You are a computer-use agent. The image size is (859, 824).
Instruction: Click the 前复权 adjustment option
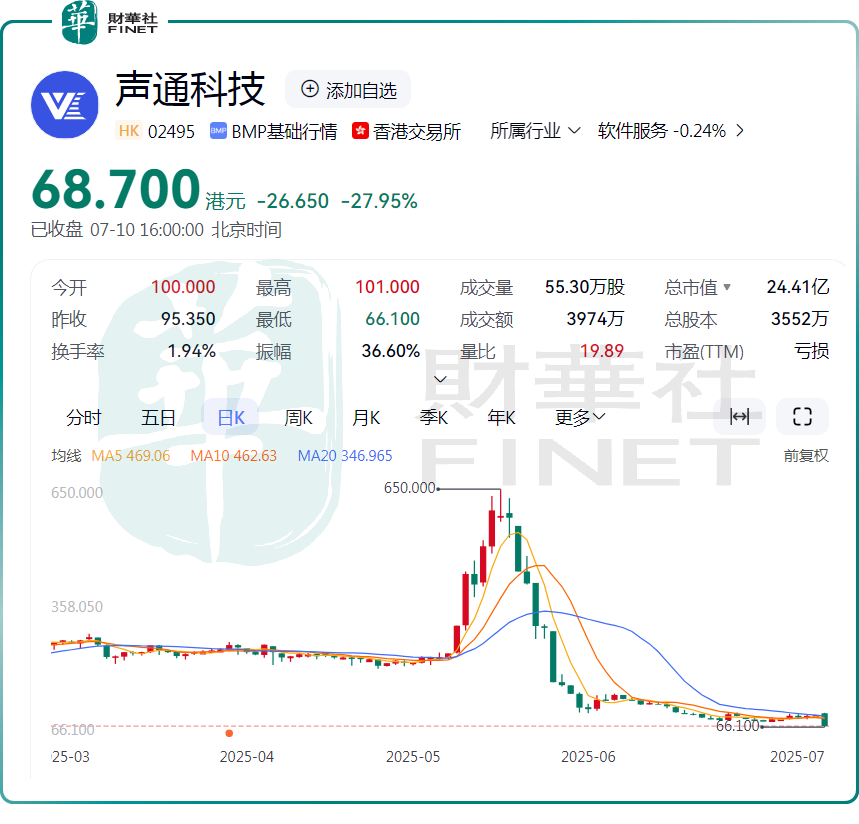806,455
